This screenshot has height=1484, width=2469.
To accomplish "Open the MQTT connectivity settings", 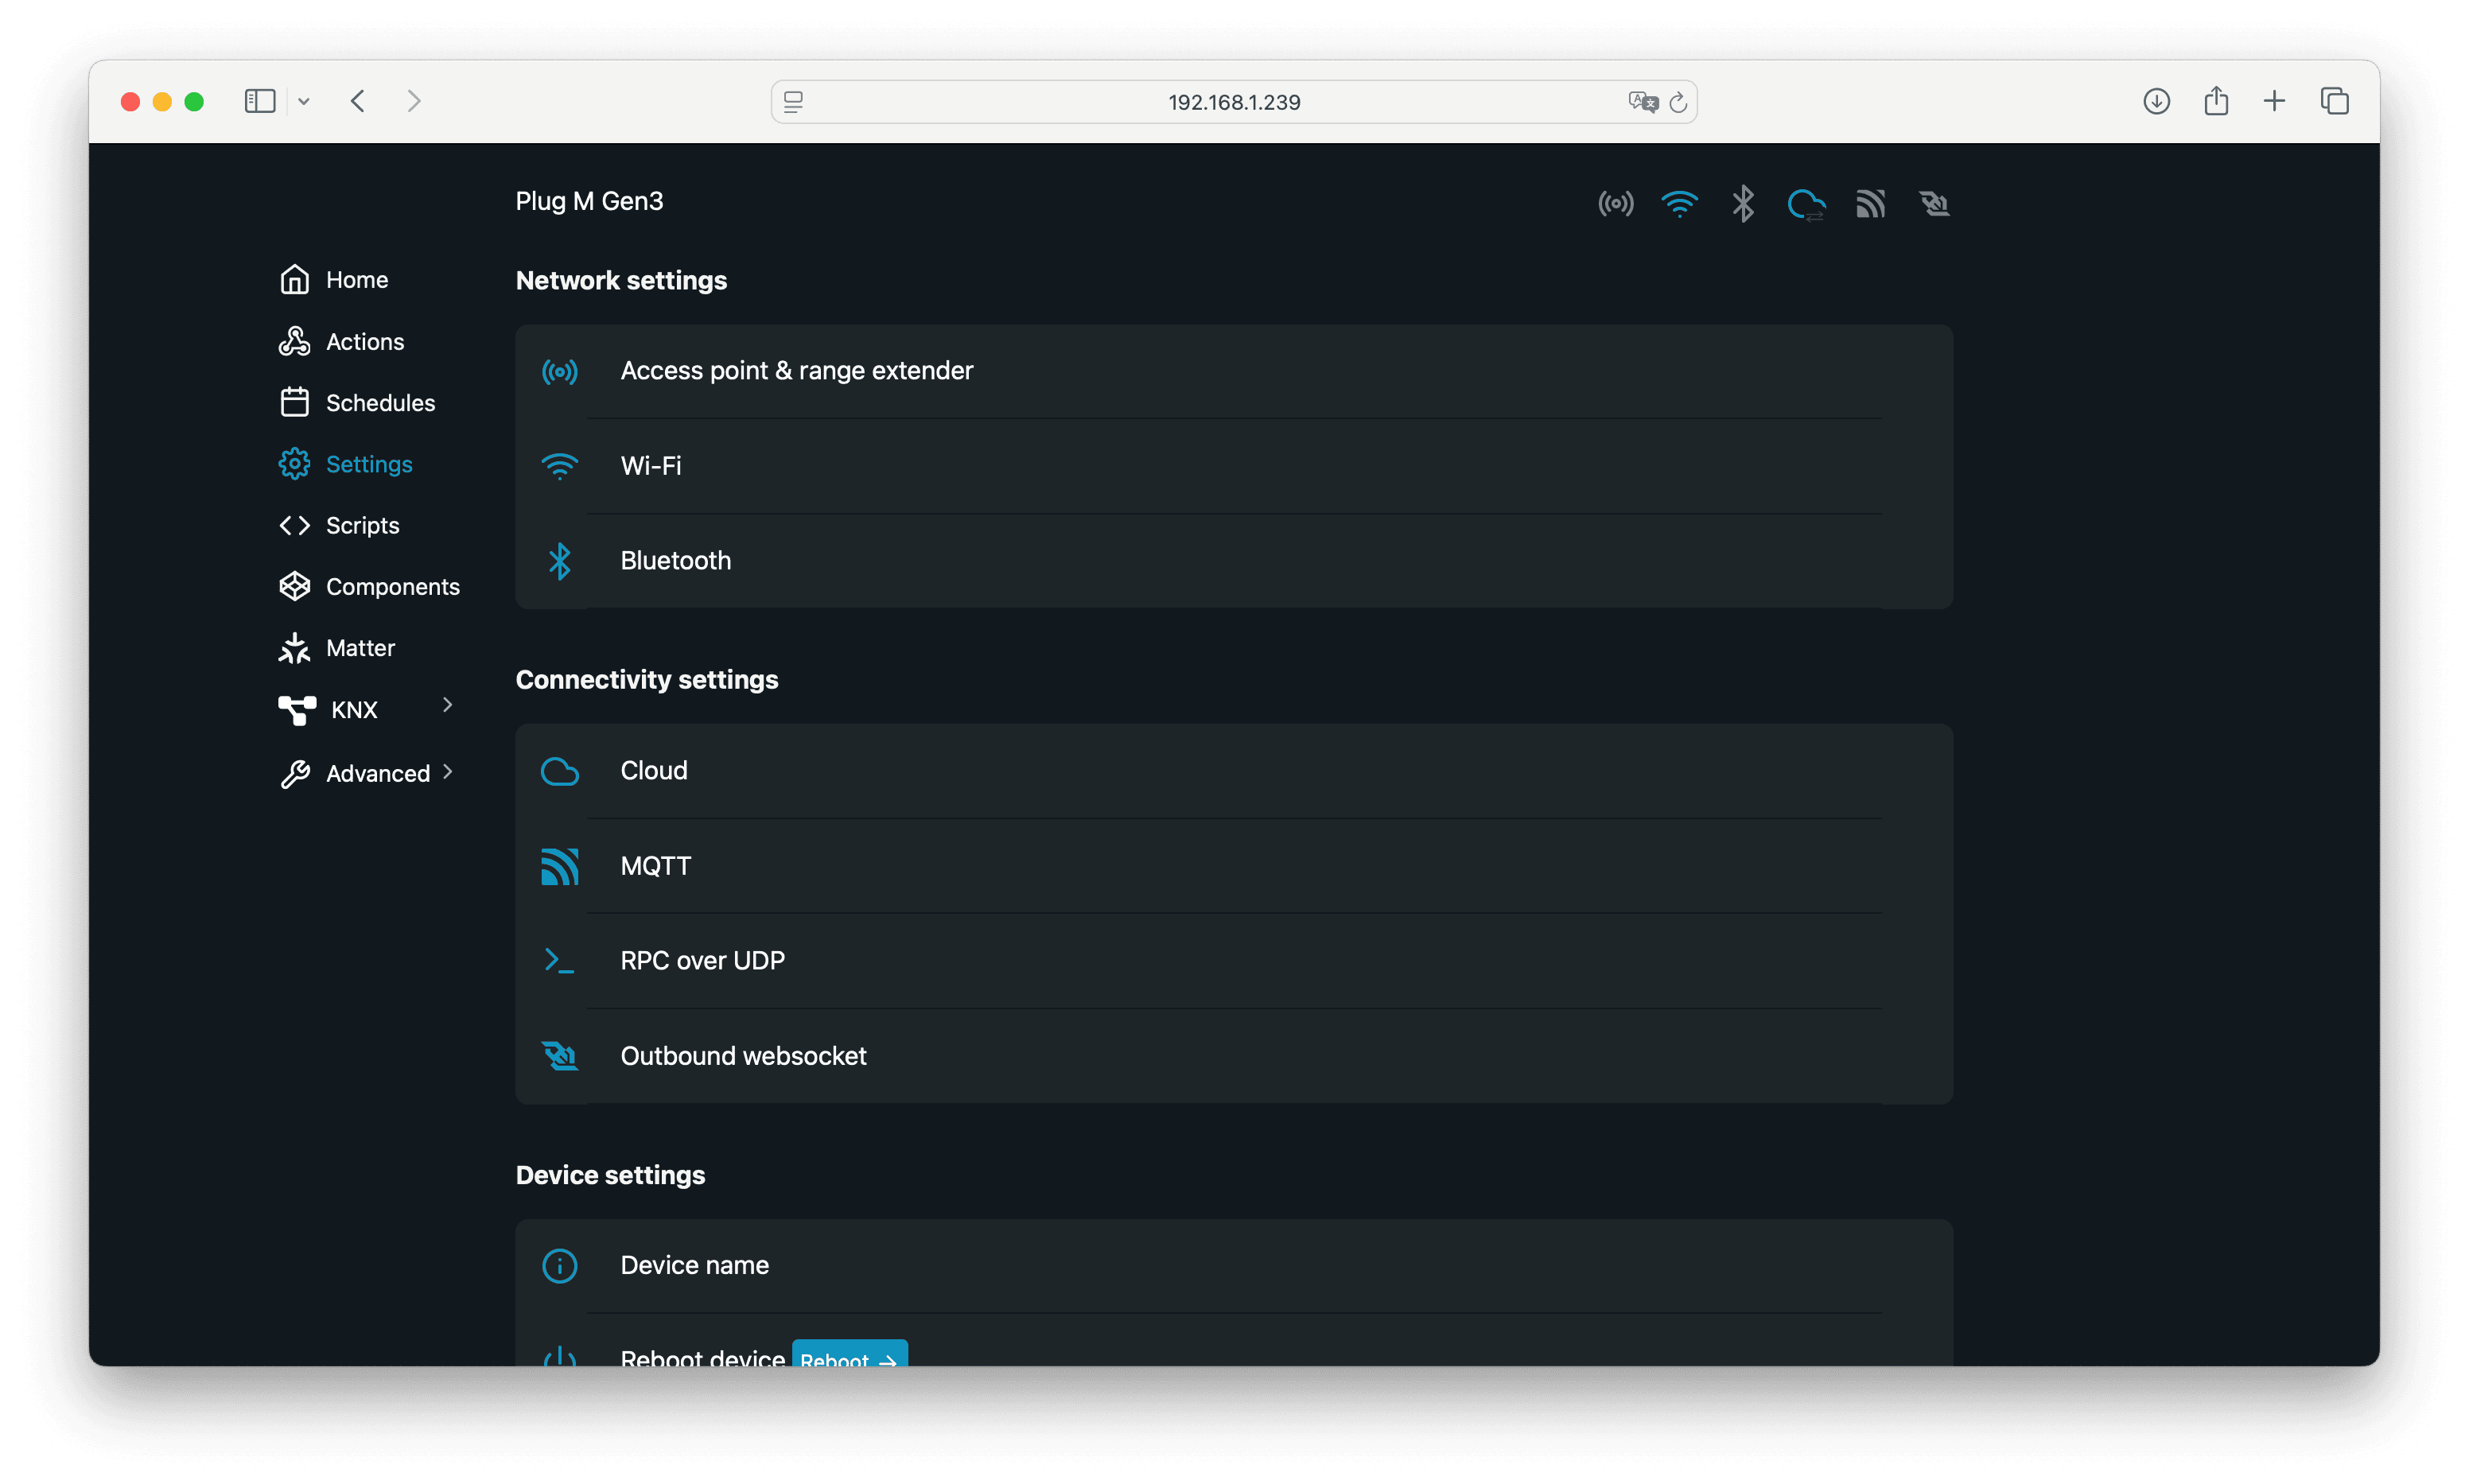I will pos(655,866).
